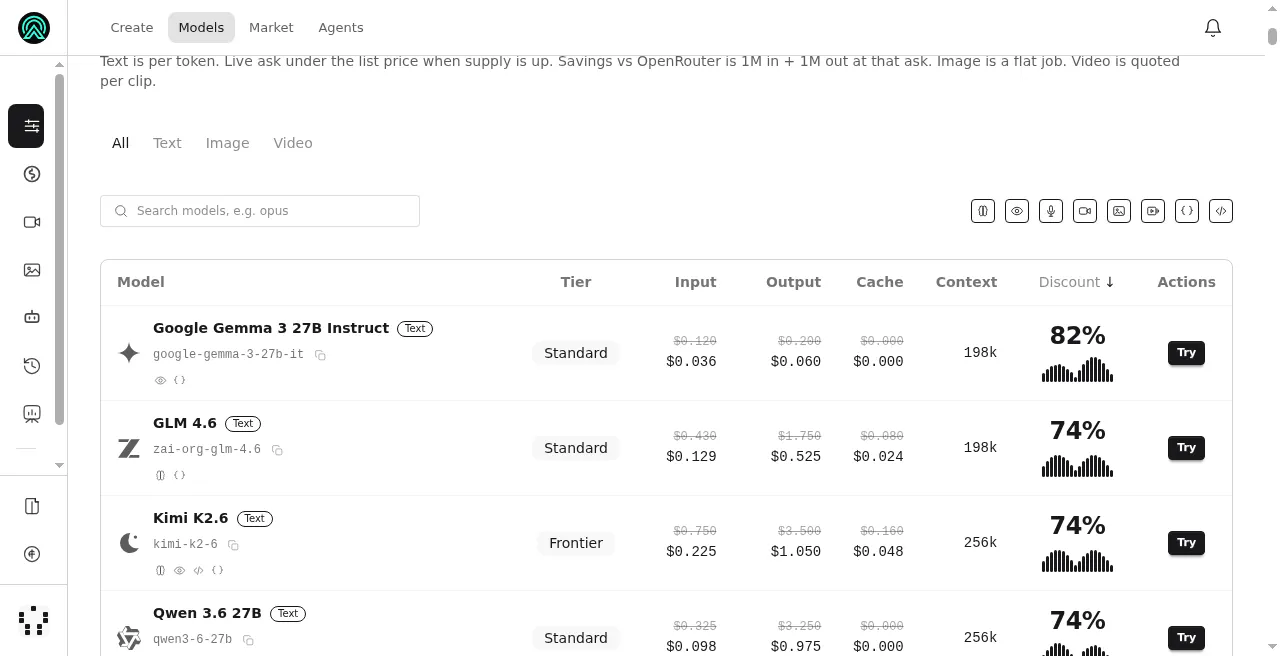Sort by the Model column header

pyautogui.click(x=141, y=282)
